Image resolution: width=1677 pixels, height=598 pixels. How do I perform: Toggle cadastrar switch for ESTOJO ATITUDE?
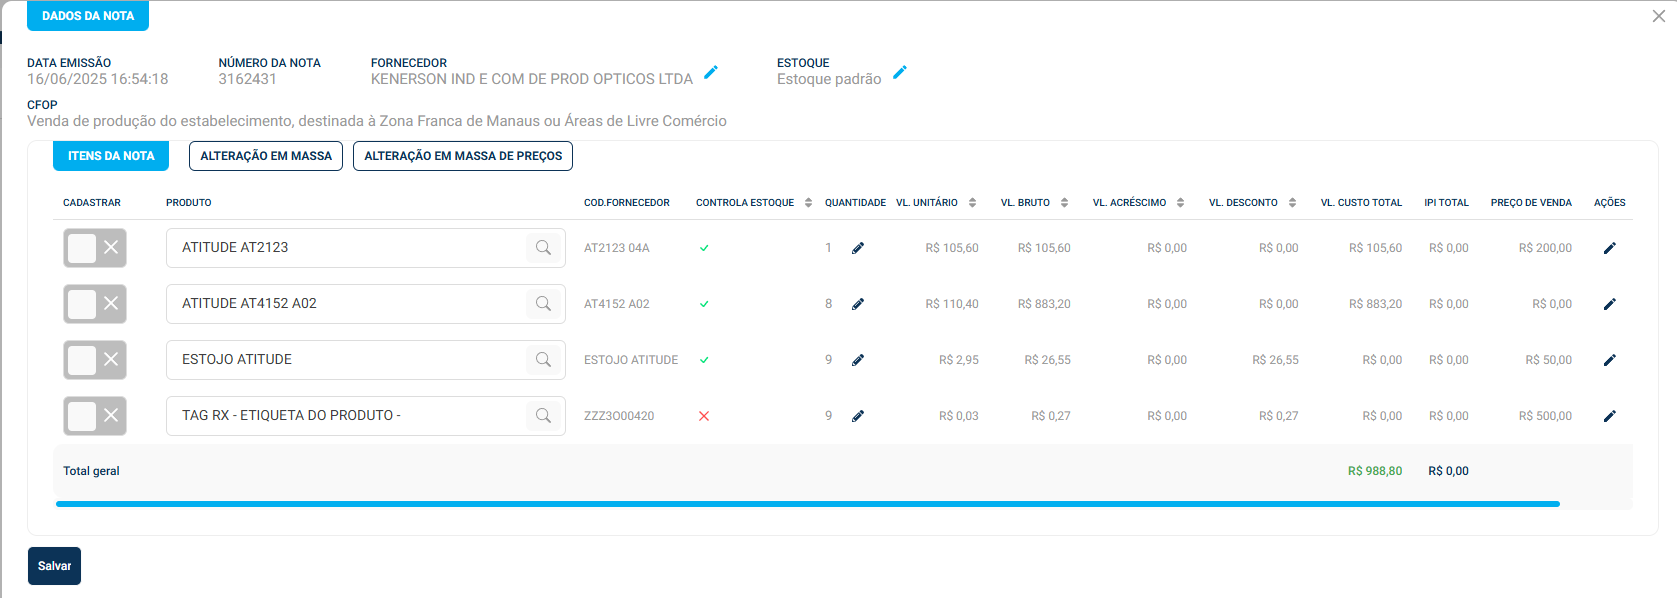[x=95, y=360]
